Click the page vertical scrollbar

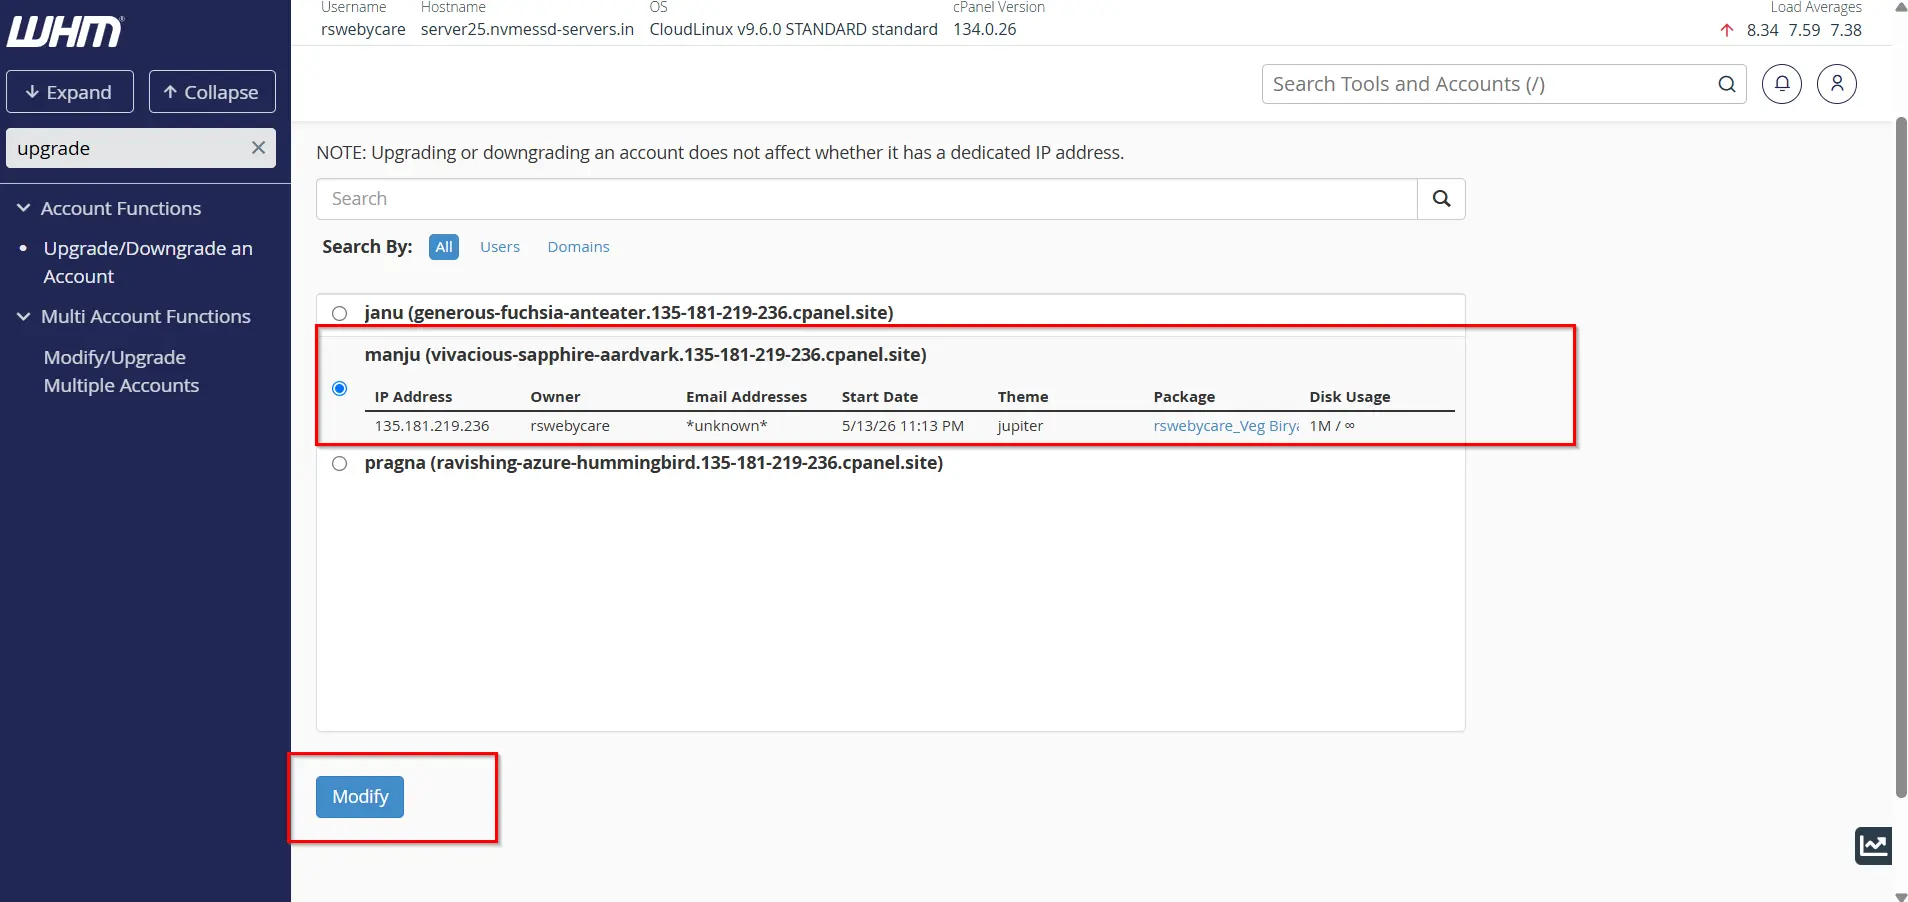point(1901,457)
